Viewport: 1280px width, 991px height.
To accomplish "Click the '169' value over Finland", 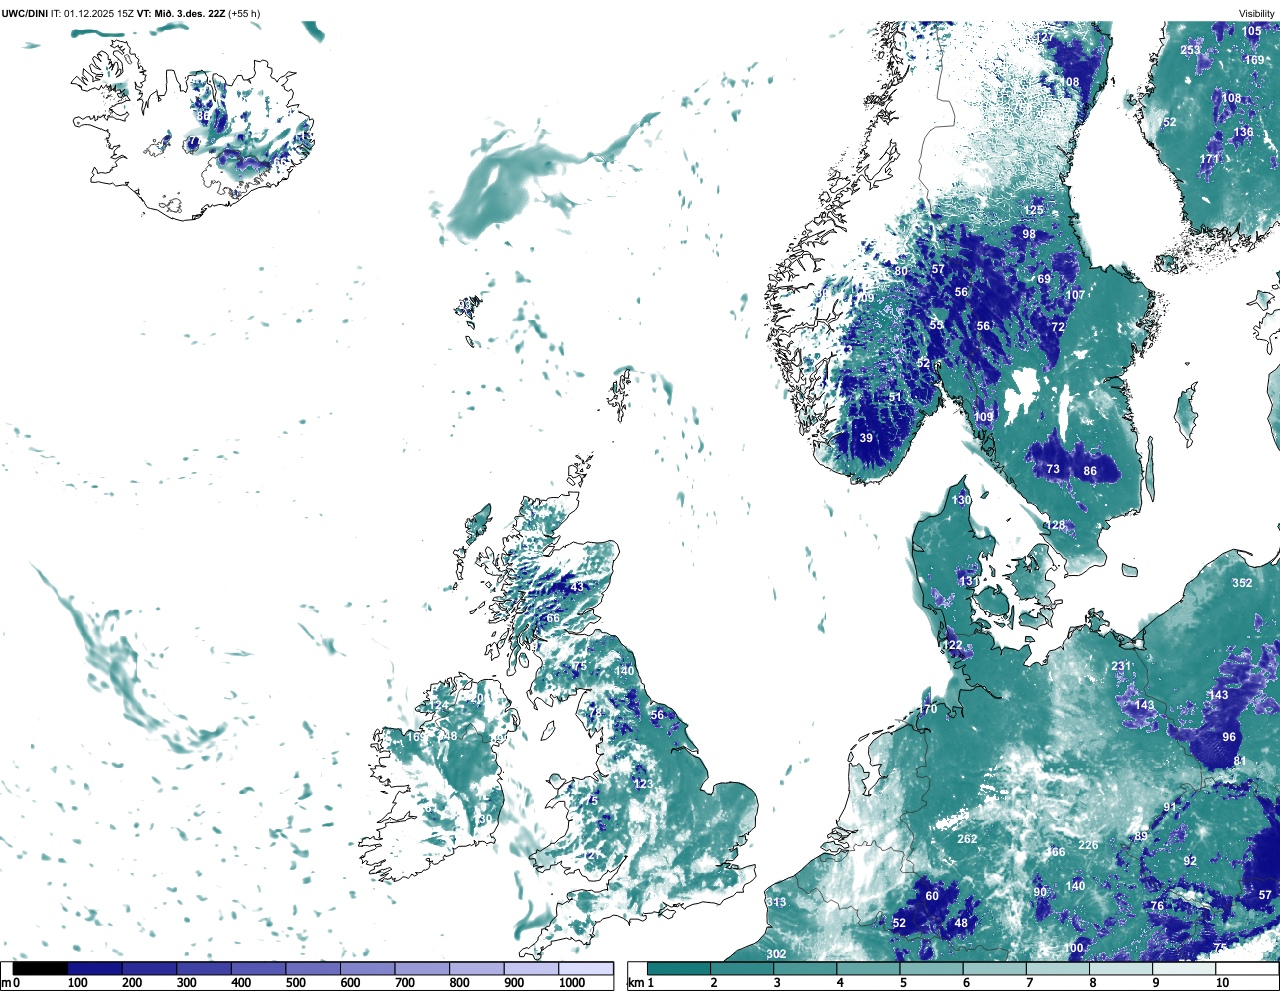I will pyautogui.click(x=1254, y=60).
